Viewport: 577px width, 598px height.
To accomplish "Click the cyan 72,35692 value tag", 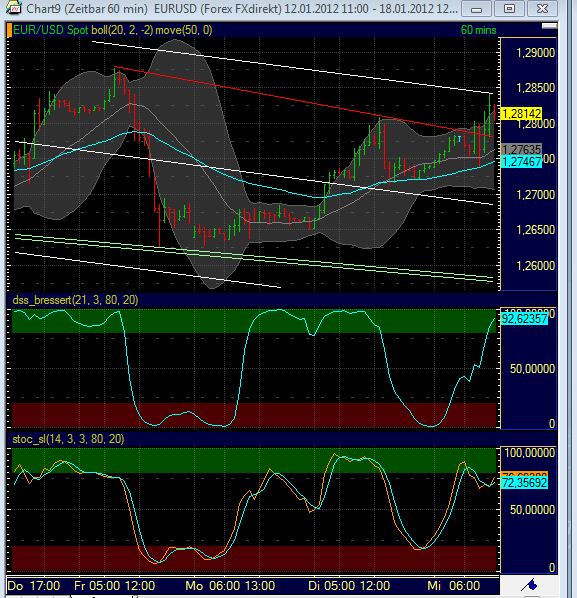I will point(524,483).
